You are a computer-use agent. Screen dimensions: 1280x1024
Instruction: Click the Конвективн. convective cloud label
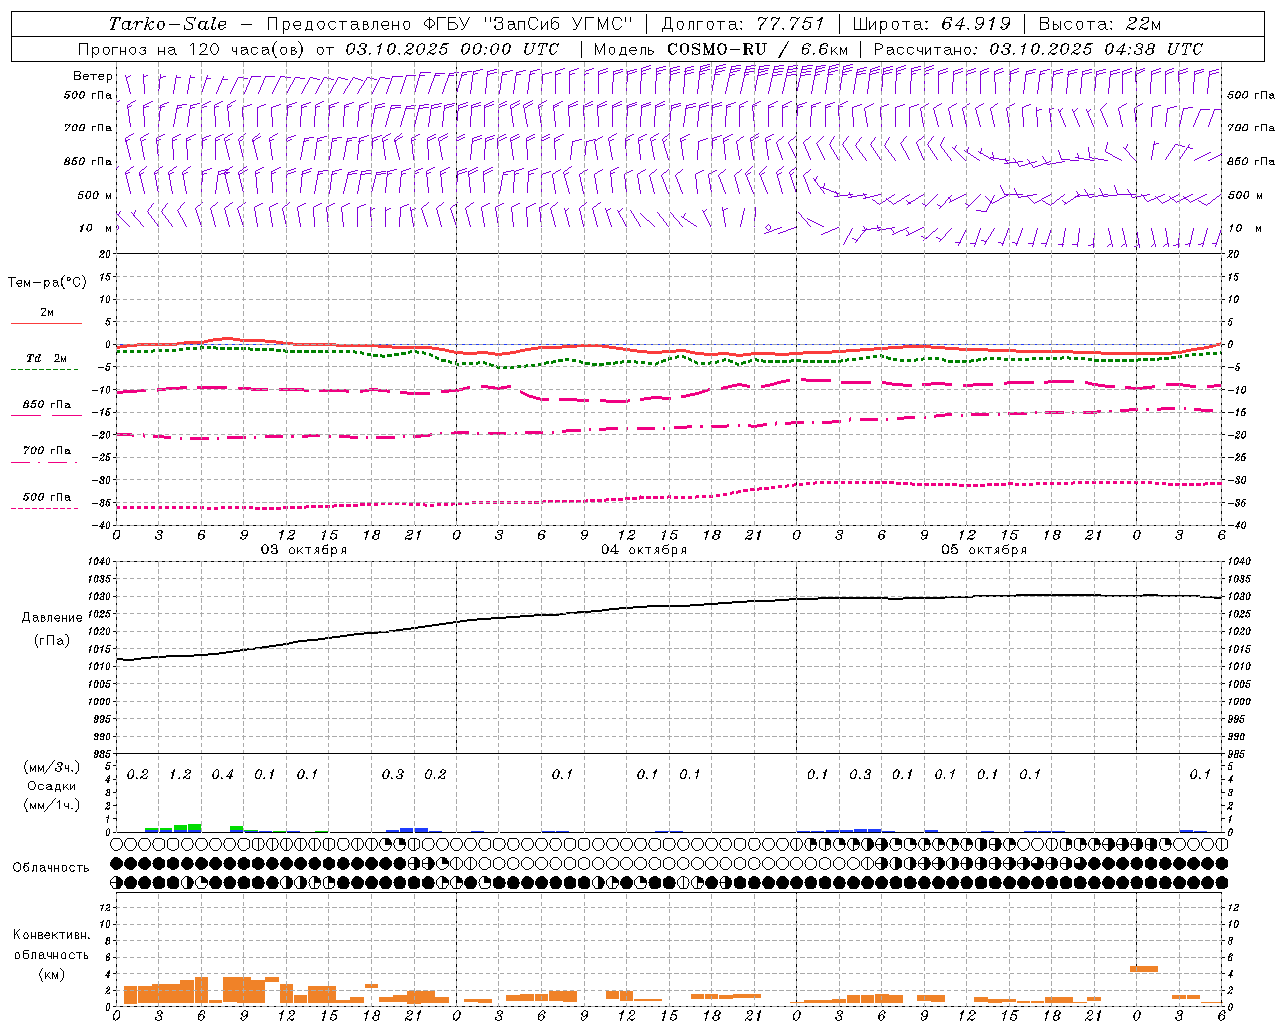click(x=51, y=935)
